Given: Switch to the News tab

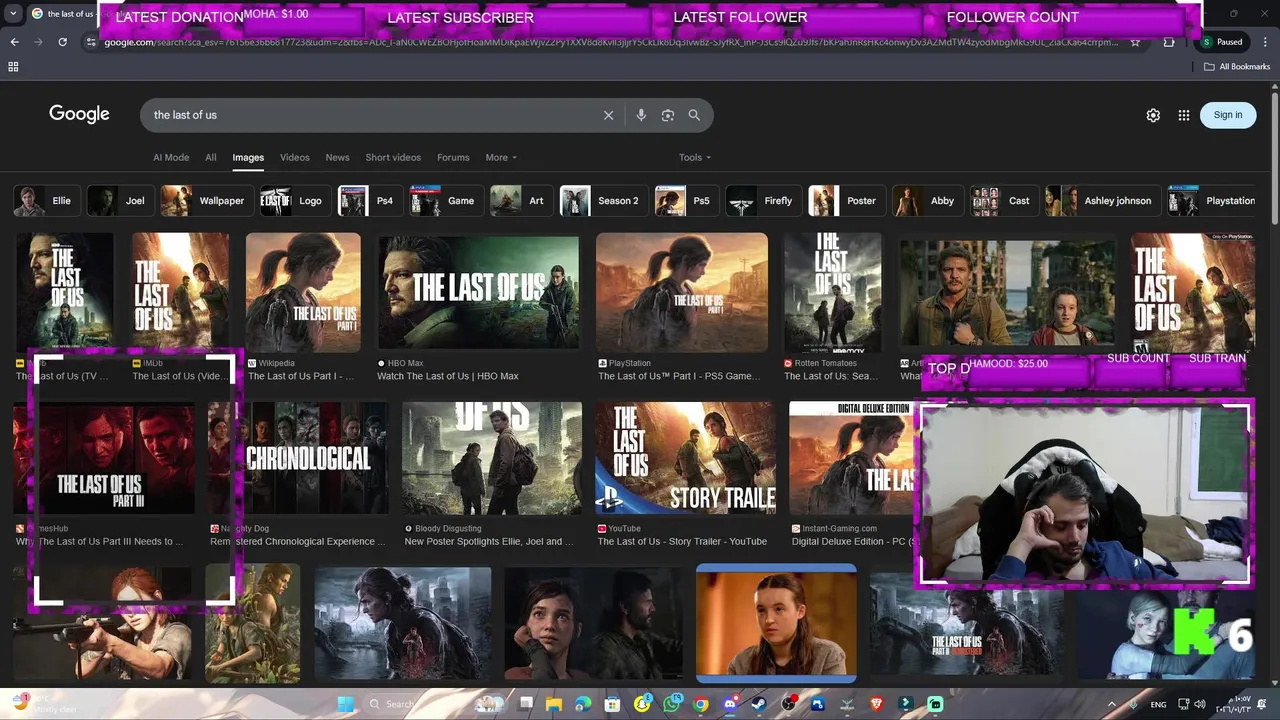Looking at the screenshot, I should pyautogui.click(x=338, y=157).
